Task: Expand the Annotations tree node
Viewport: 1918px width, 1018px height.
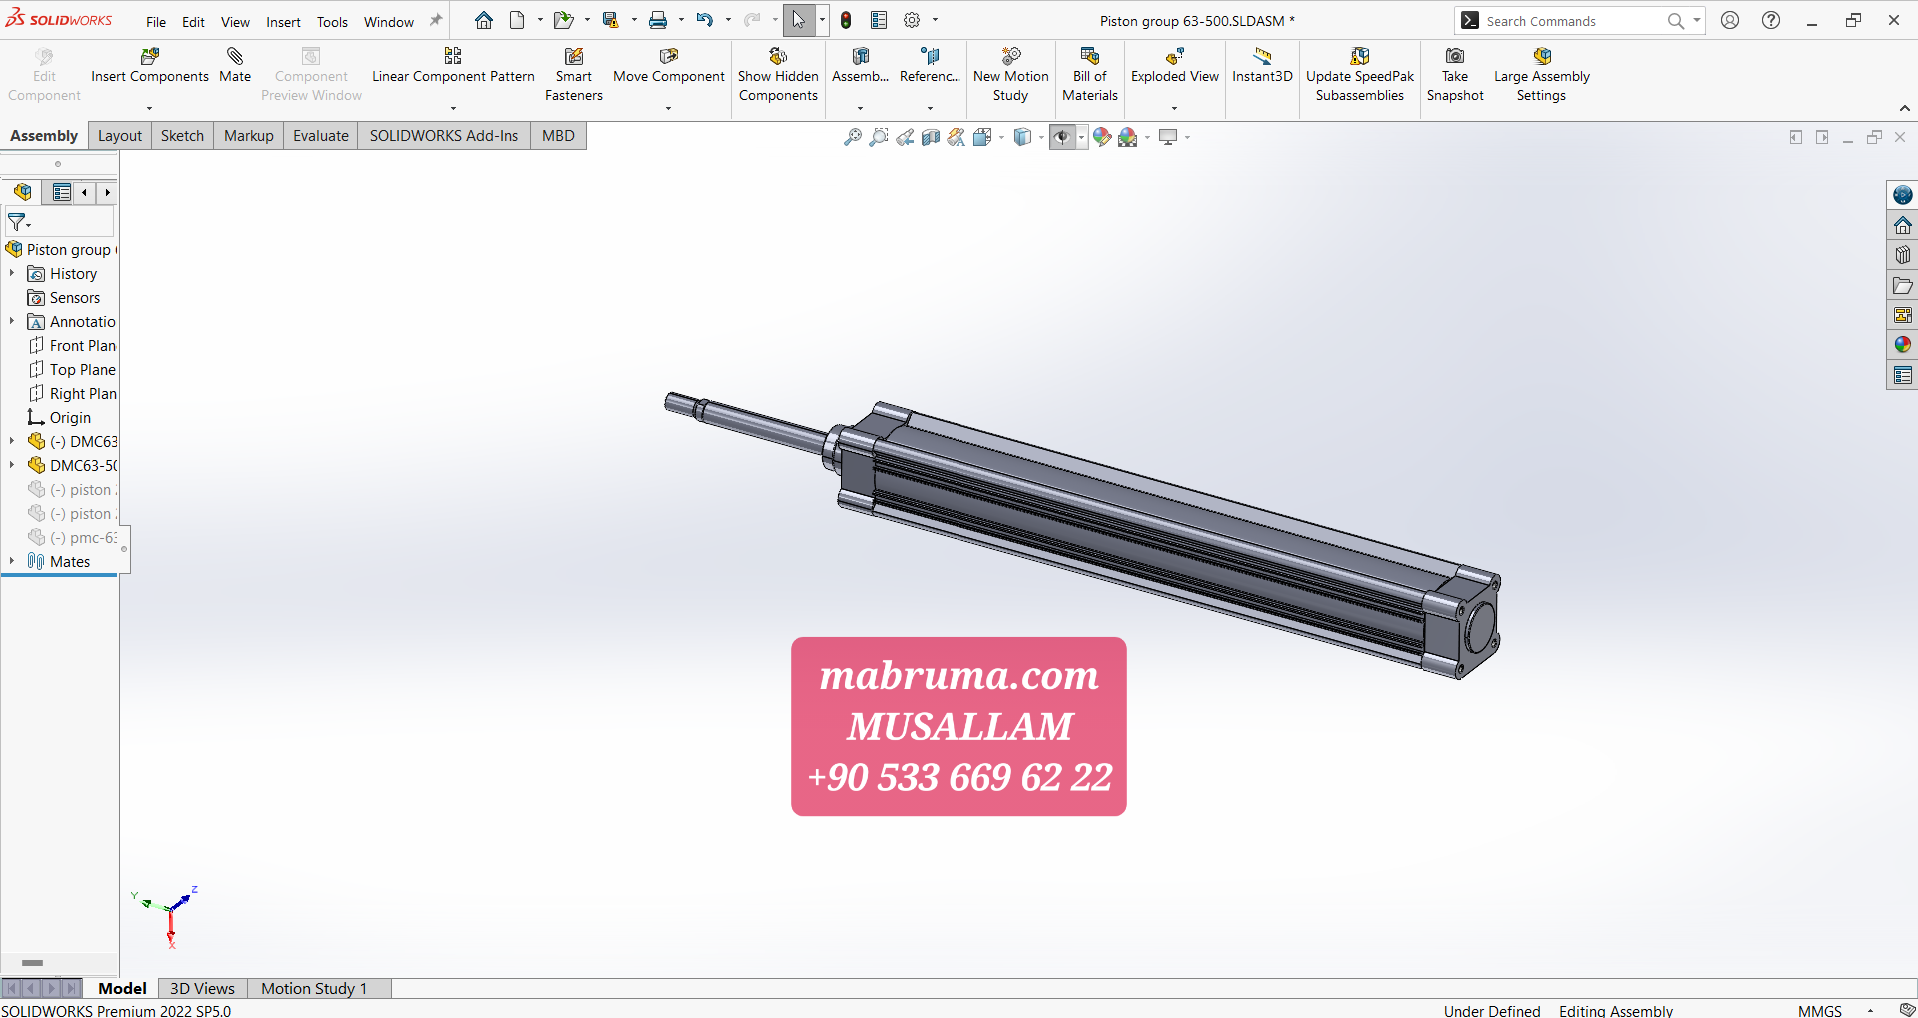Action: tap(12, 321)
